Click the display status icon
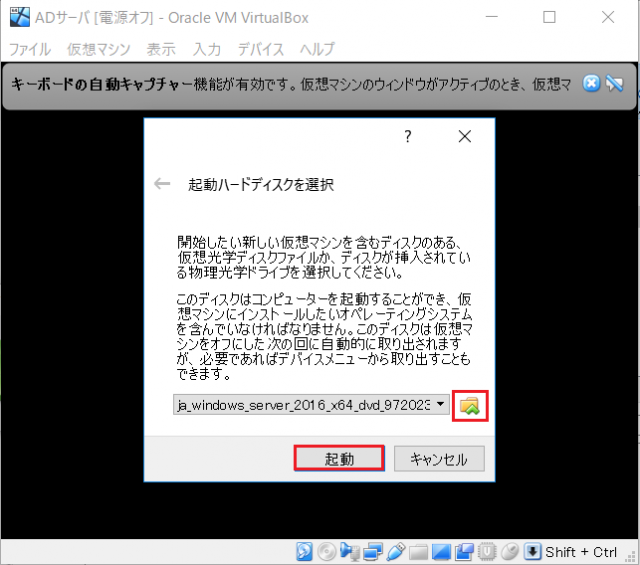This screenshot has height=565, width=640. 441,552
